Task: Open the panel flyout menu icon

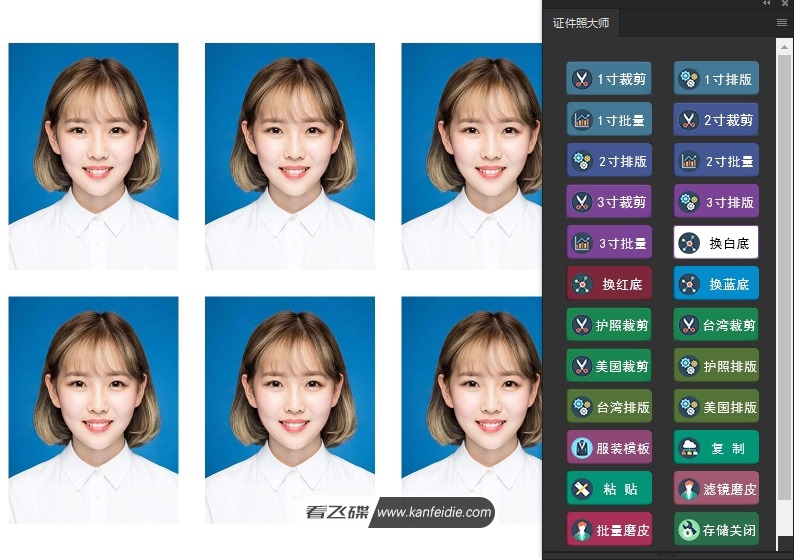Action: pos(782,22)
